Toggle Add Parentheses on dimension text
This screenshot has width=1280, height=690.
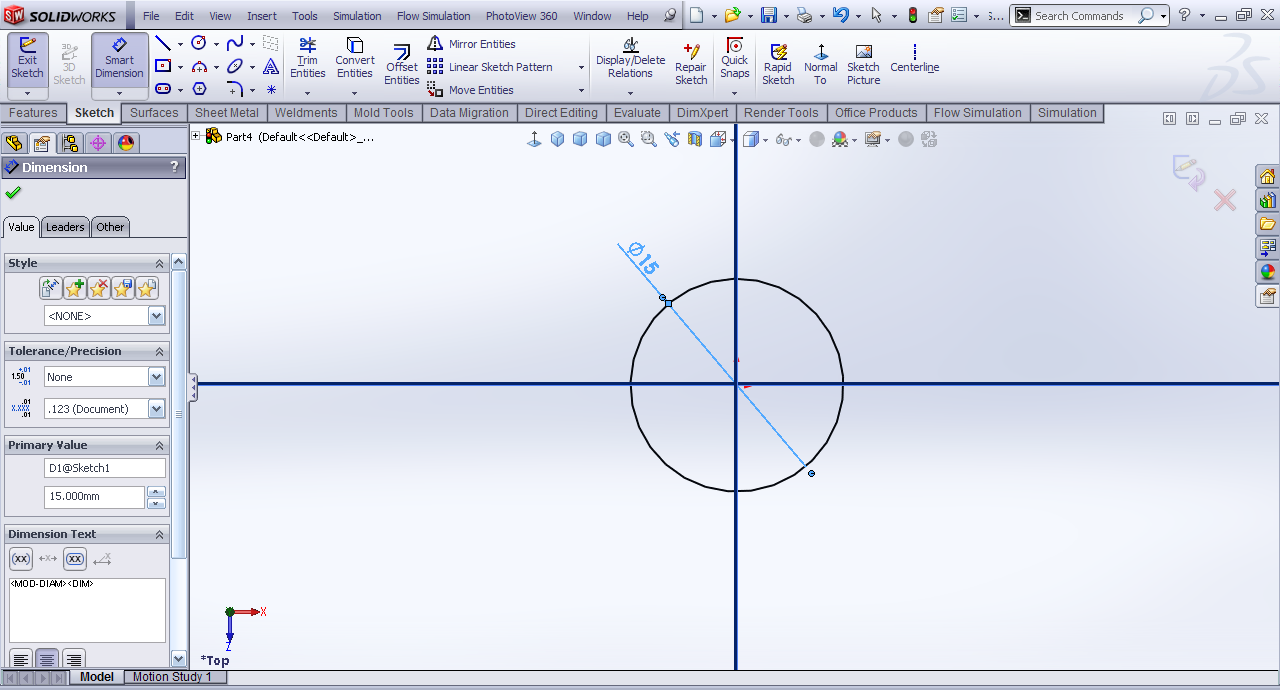(x=21, y=558)
